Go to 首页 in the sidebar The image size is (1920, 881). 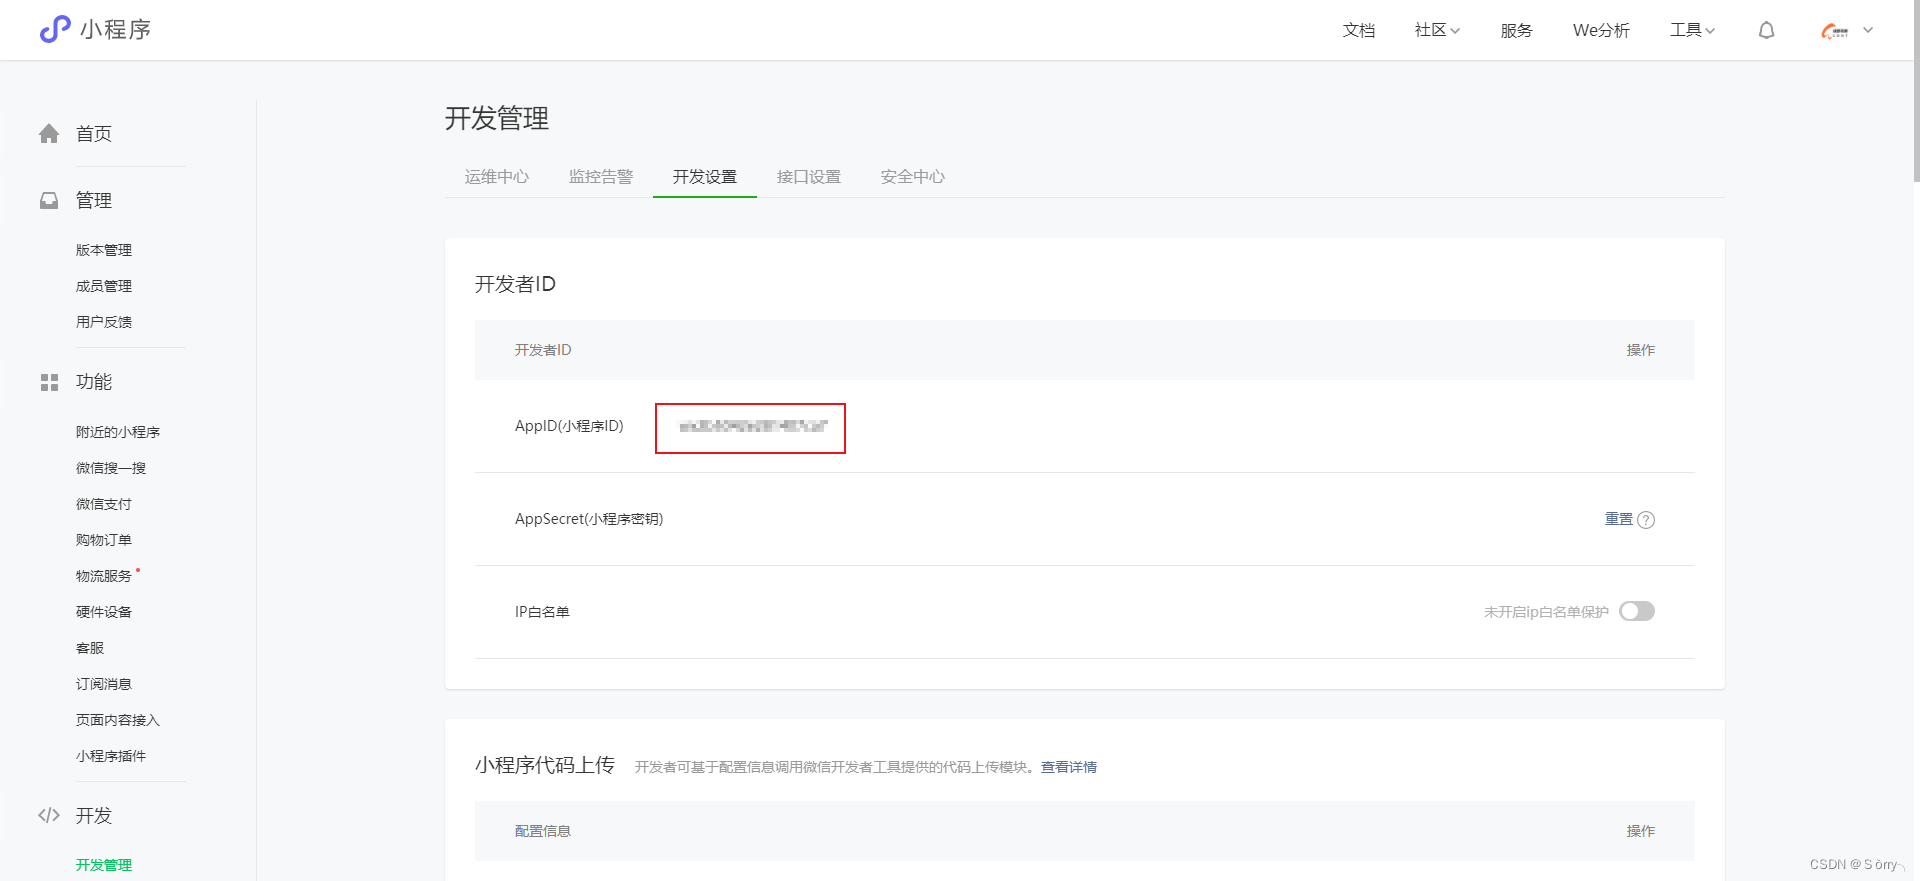94,134
